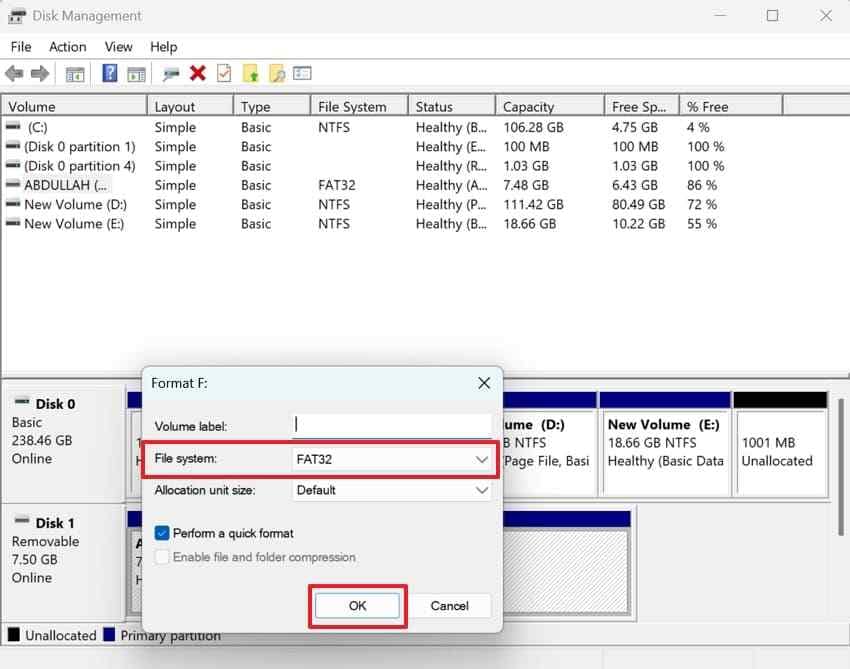Viewport: 850px width, 669px height.
Task: Confirm format with OK button
Action: [358, 606]
